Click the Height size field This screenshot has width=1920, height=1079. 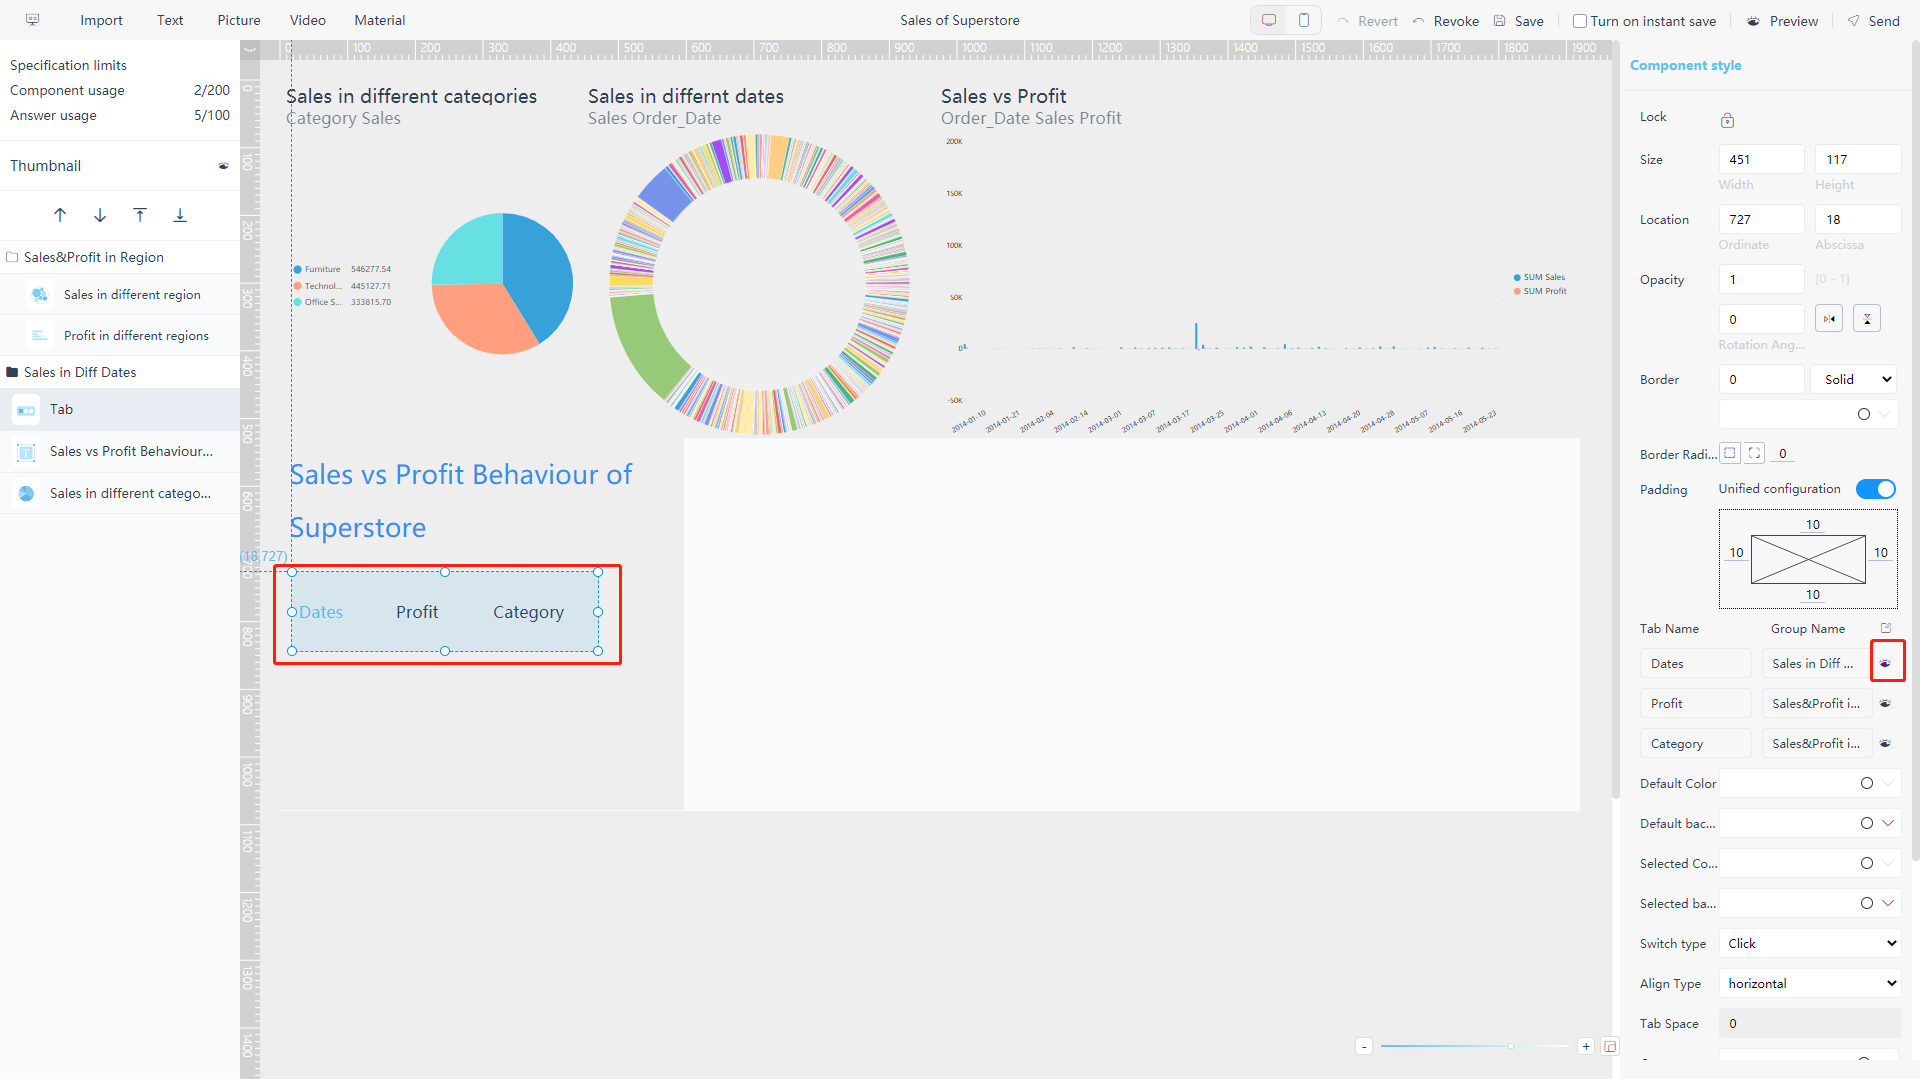[1858, 159]
